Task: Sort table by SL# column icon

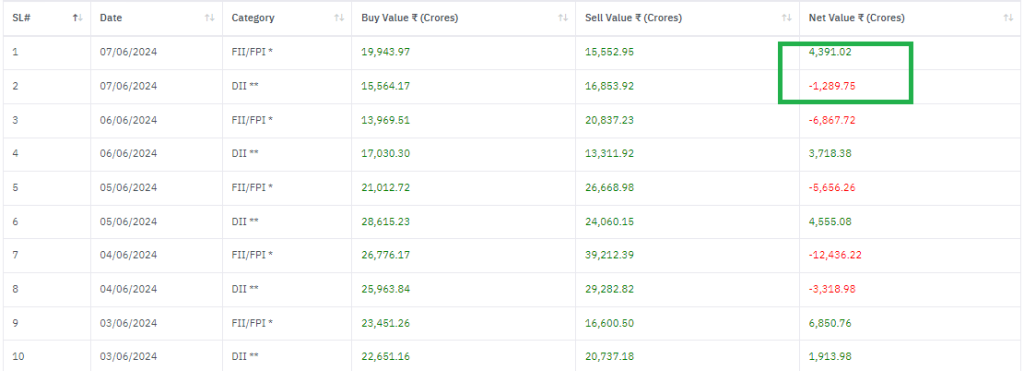Action: tap(78, 18)
